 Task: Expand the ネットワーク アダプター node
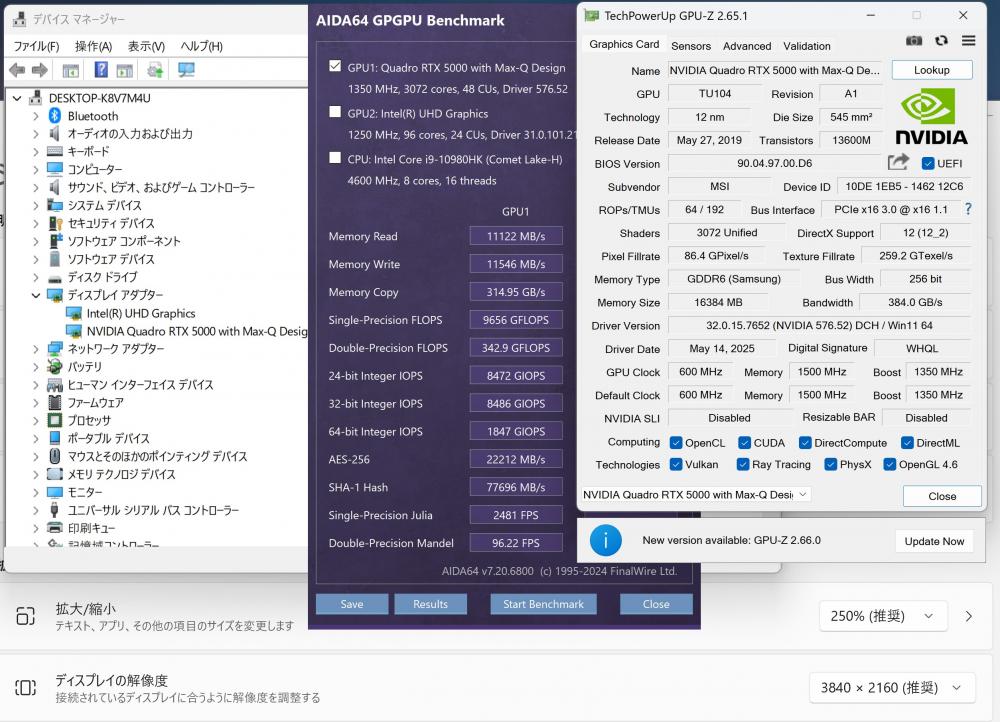click(x=36, y=349)
